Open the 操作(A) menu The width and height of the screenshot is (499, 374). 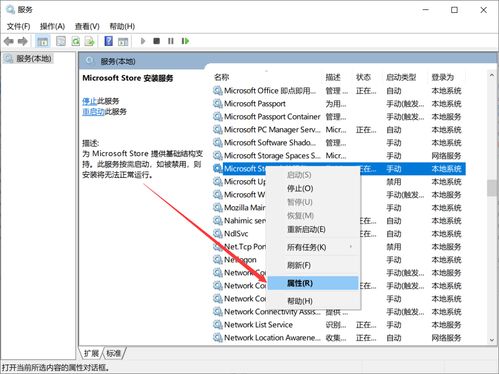pyautogui.click(x=52, y=26)
